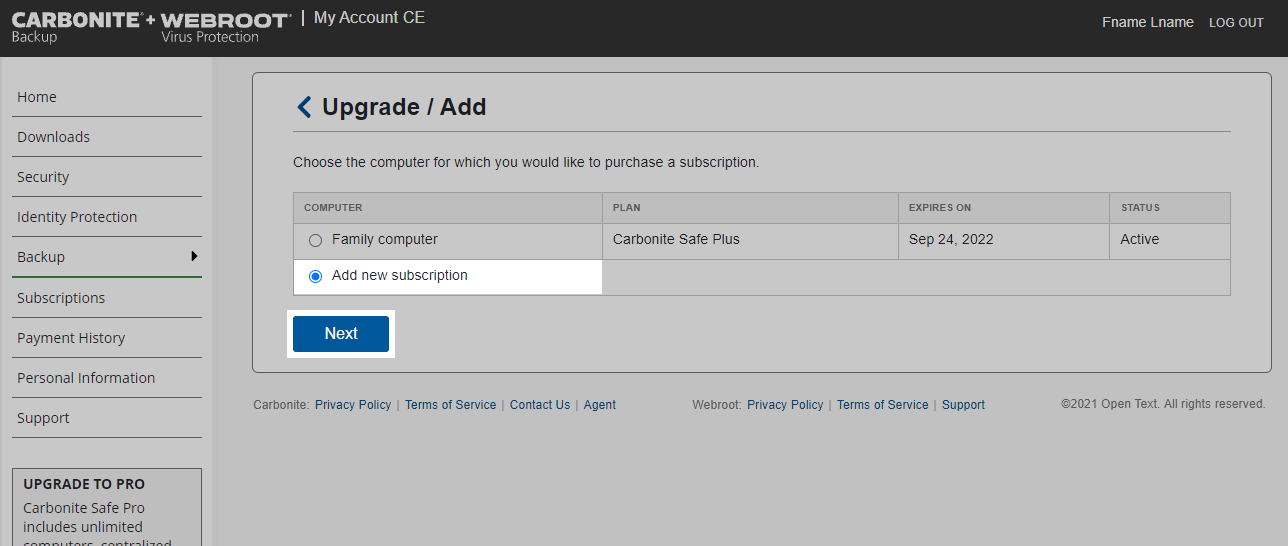Click the Carbonite Contact Us link
This screenshot has width=1288, height=546.
pyautogui.click(x=540, y=405)
